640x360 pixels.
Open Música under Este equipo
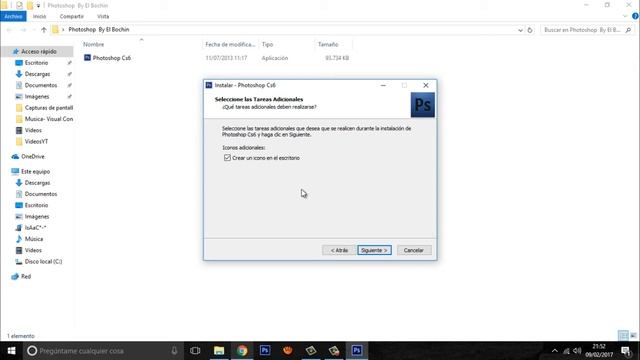point(33,239)
